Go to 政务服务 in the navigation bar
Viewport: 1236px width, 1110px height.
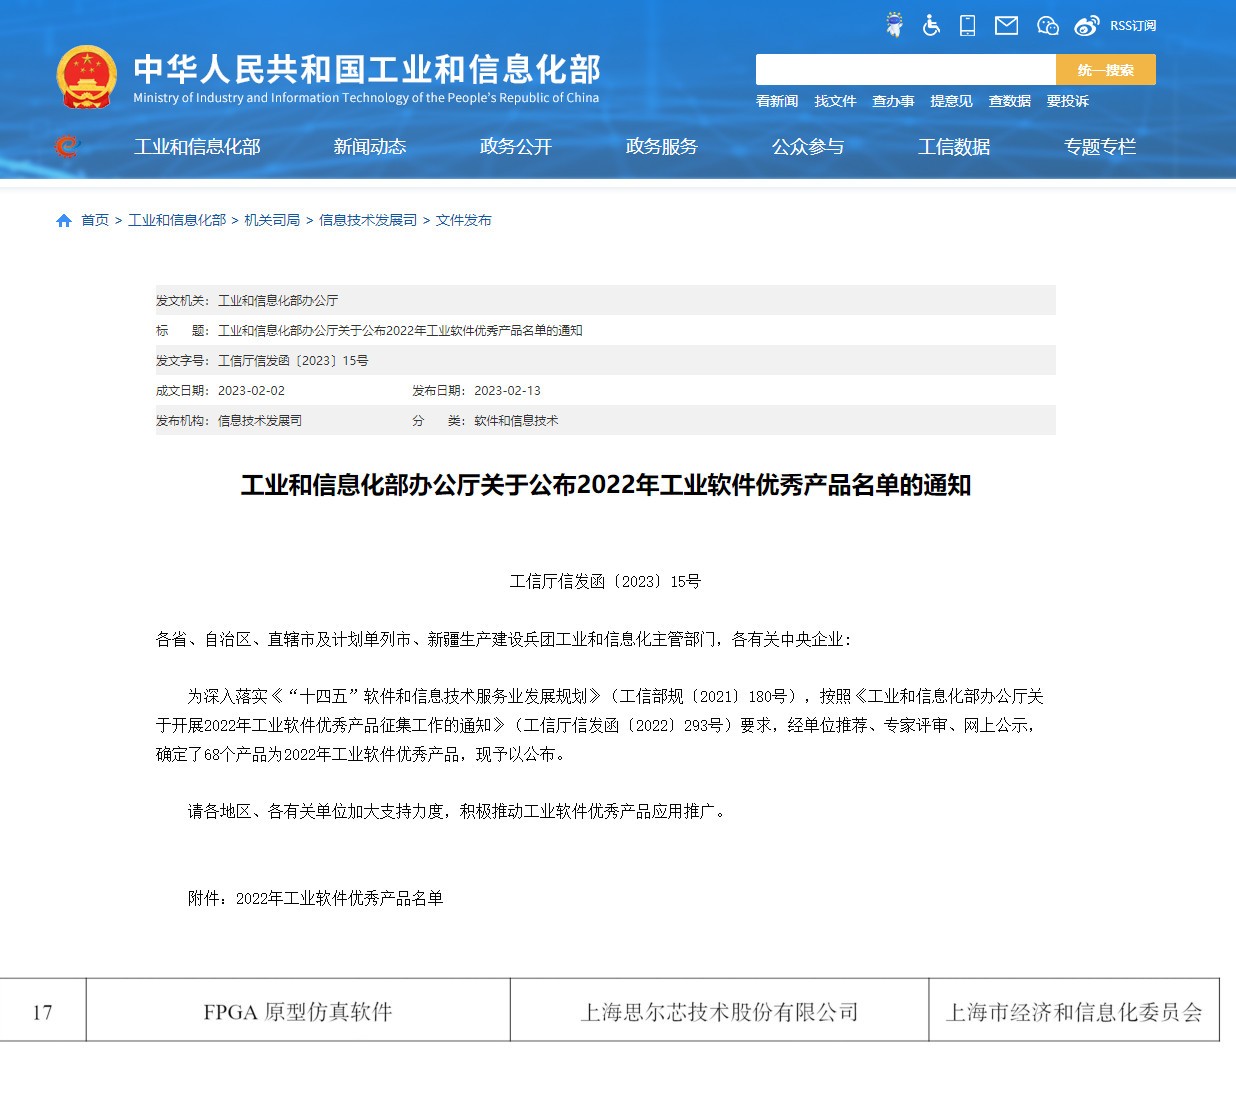coord(661,147)
